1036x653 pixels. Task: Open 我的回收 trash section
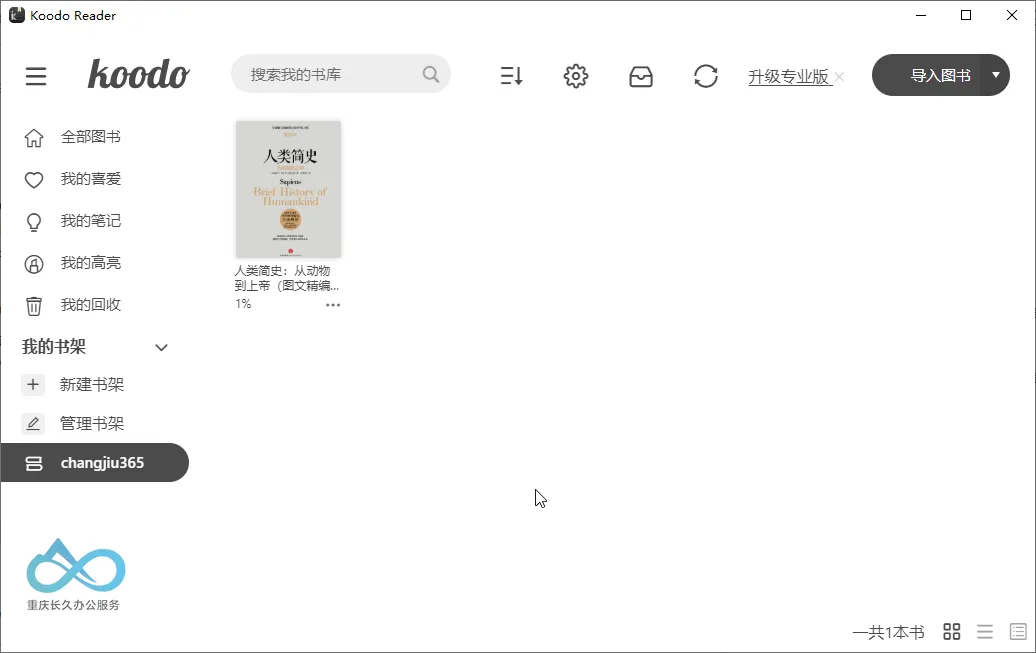[91, 305]
